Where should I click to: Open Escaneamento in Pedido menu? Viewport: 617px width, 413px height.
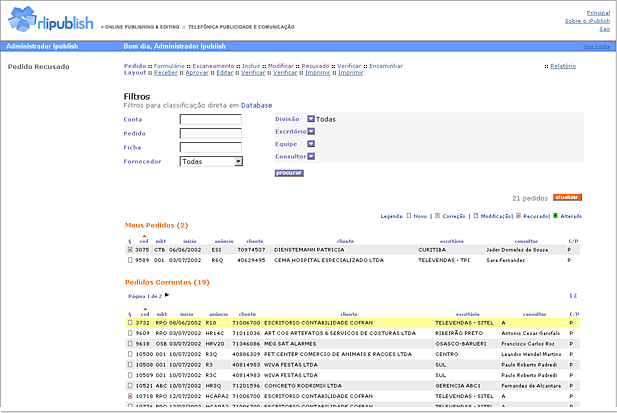click(213, 66)
